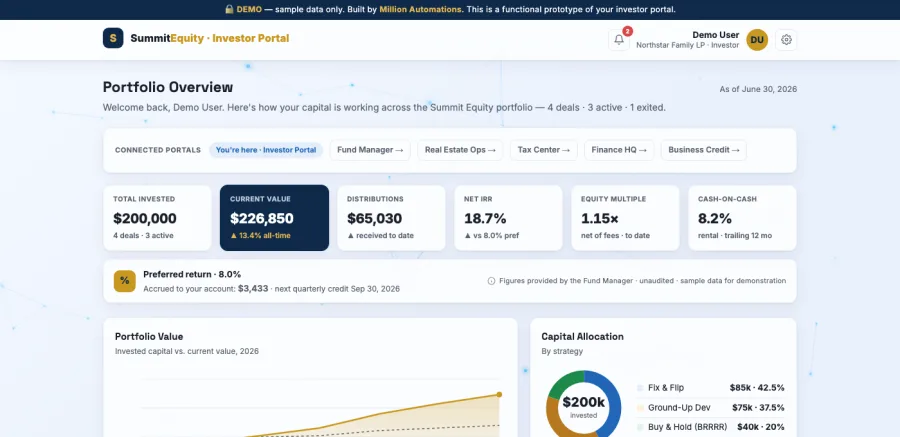Click the Demo User name text

[x=716, y=35]
